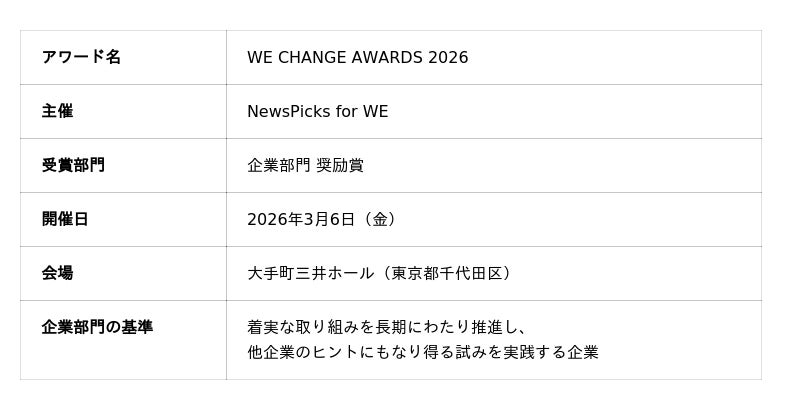The width and height of the screenshot is (800, 410).
Task: Click the year 2026 in the award name
Action: click(447, 57)
